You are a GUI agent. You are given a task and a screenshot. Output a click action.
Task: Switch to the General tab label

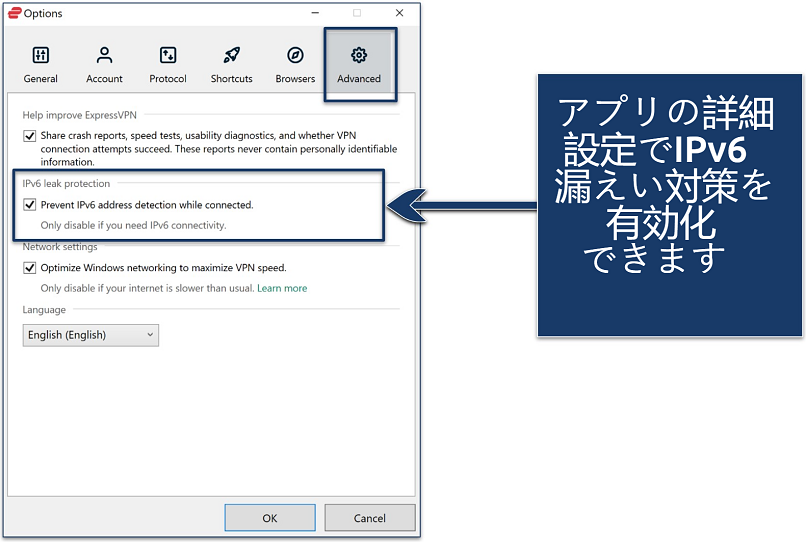[x=41, y=79]
